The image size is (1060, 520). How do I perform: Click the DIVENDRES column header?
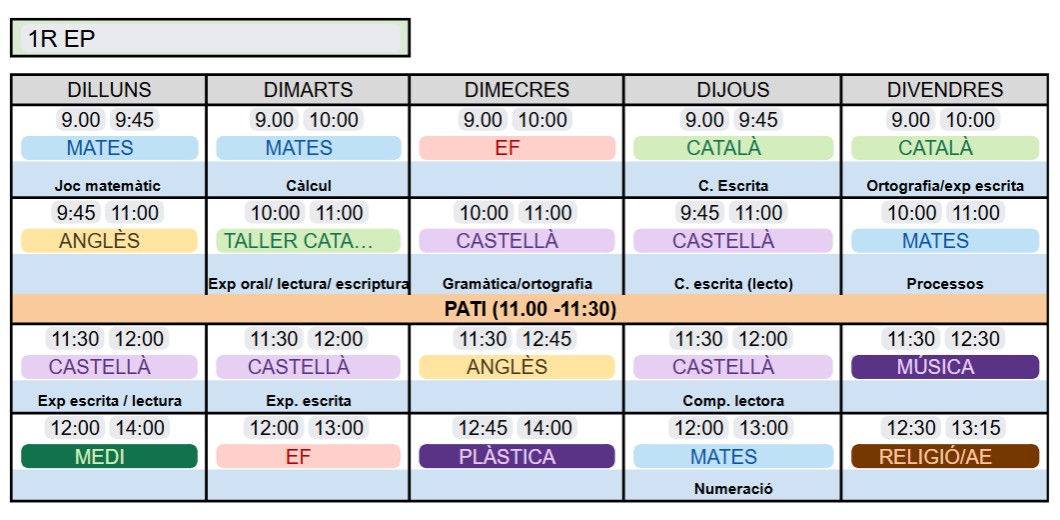(x=944, y=90)
